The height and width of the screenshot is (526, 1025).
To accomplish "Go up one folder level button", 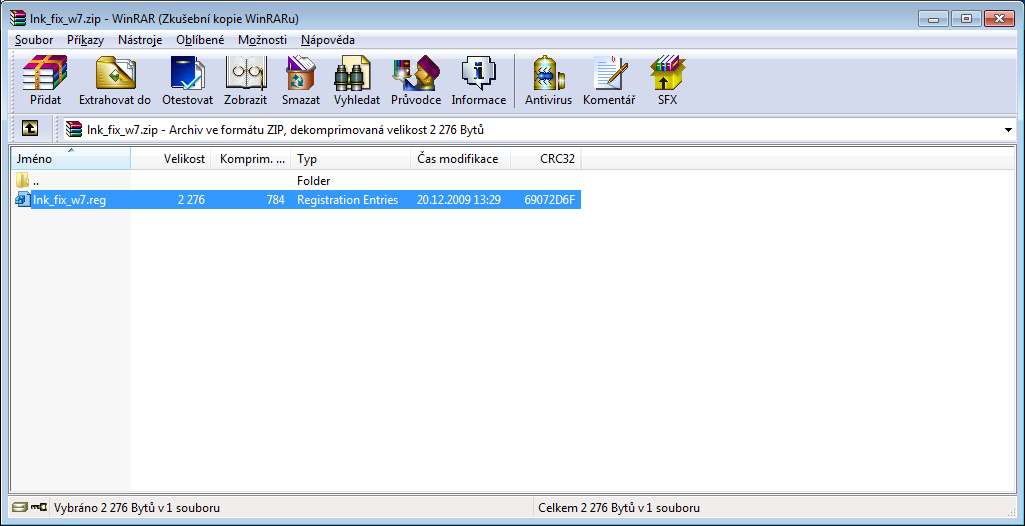I will click(x=29, y=129).
